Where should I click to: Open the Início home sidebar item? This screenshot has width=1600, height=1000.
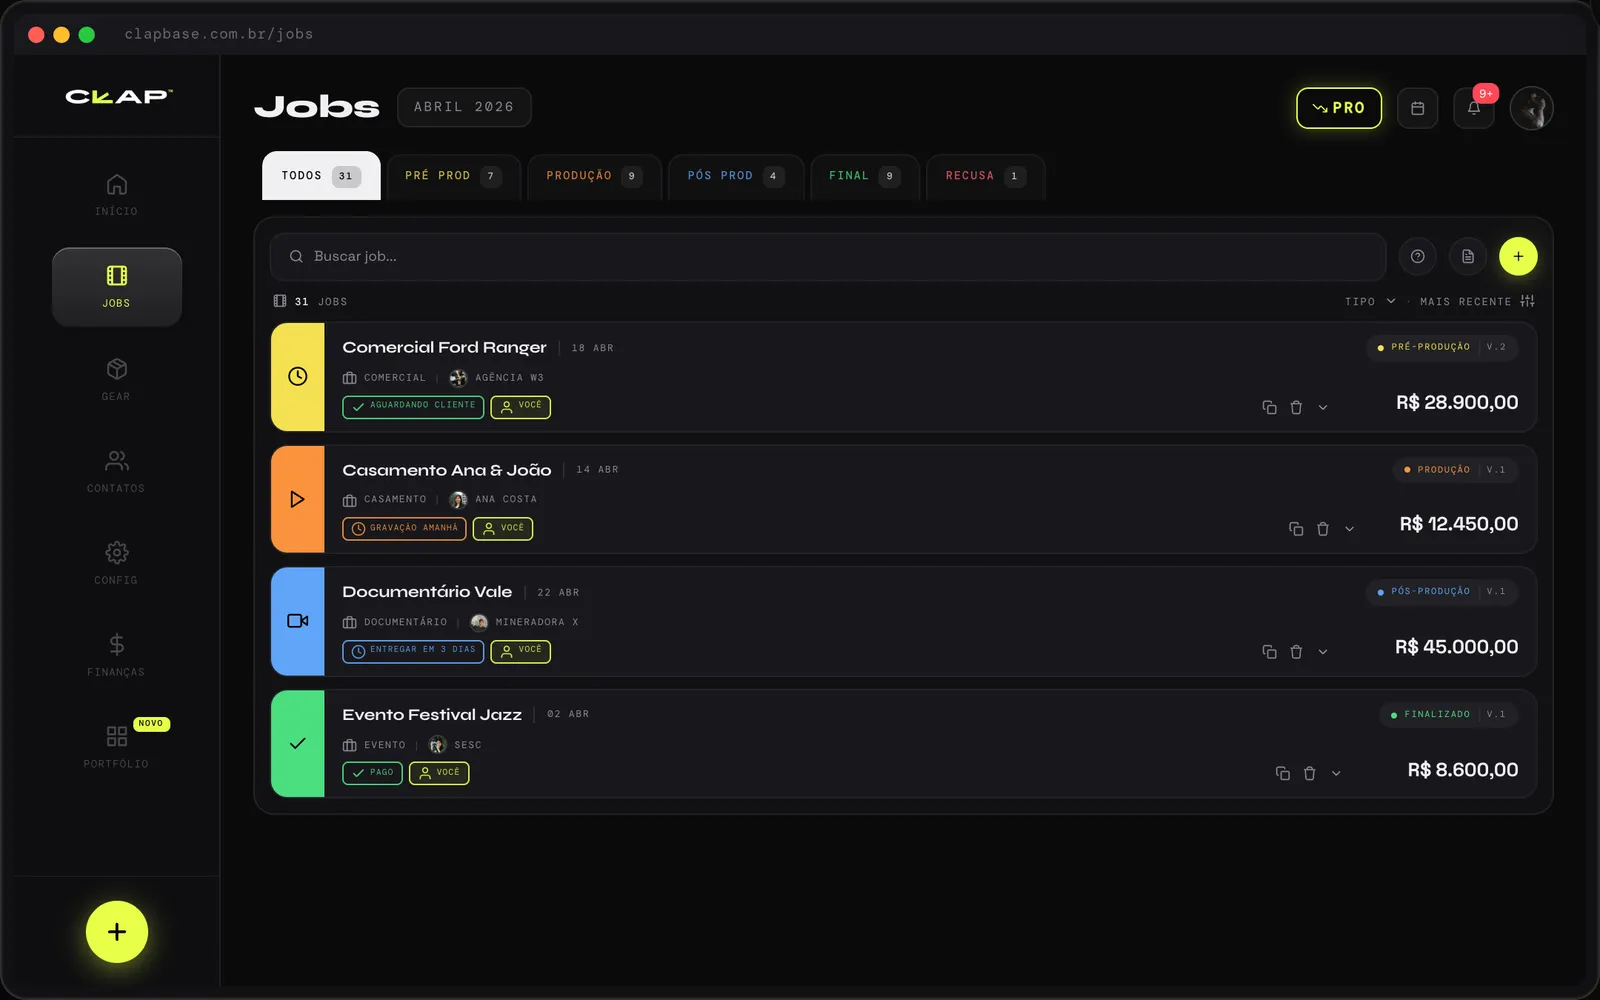click(116, 195)
